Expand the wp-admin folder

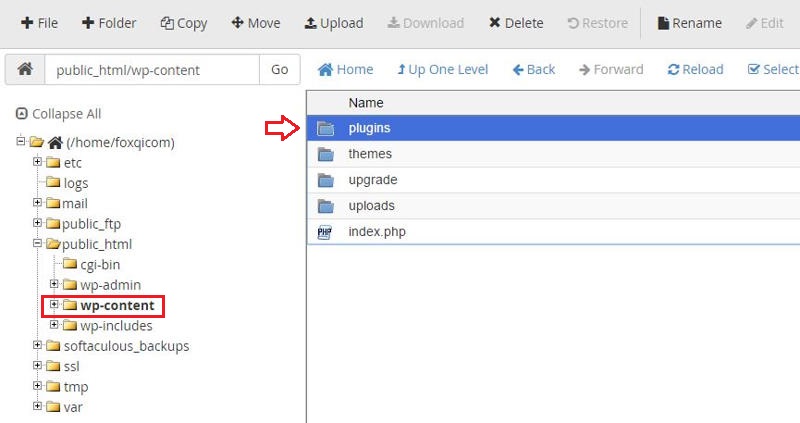[x=54, y=284]
